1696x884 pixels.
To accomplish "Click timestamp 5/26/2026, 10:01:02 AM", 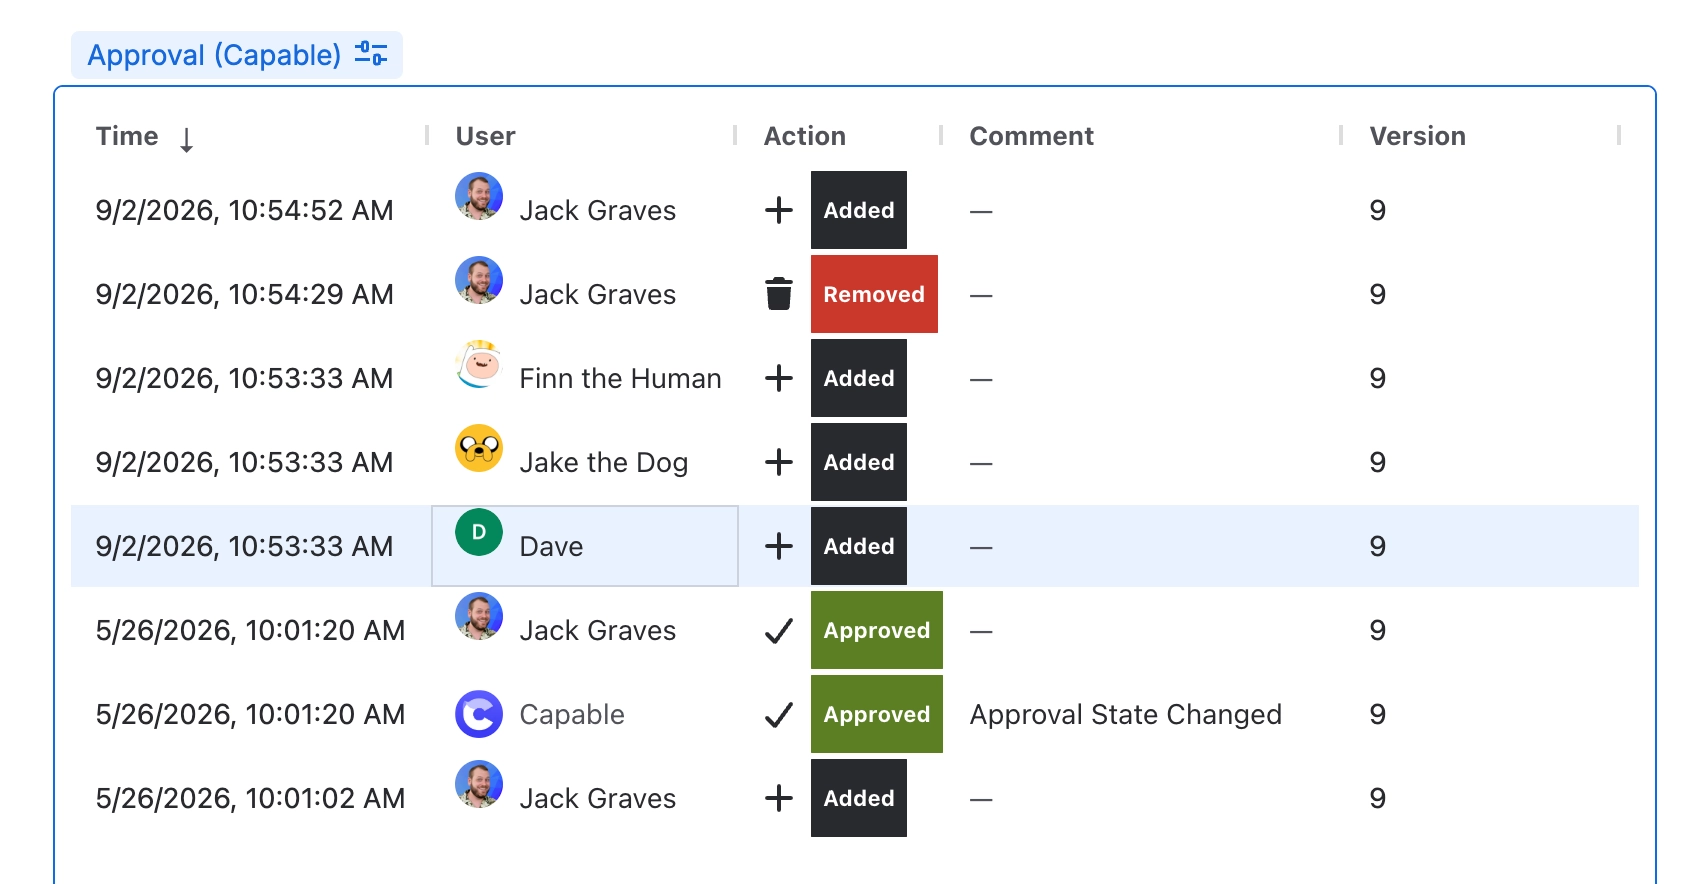I will [x=250, y=798].
